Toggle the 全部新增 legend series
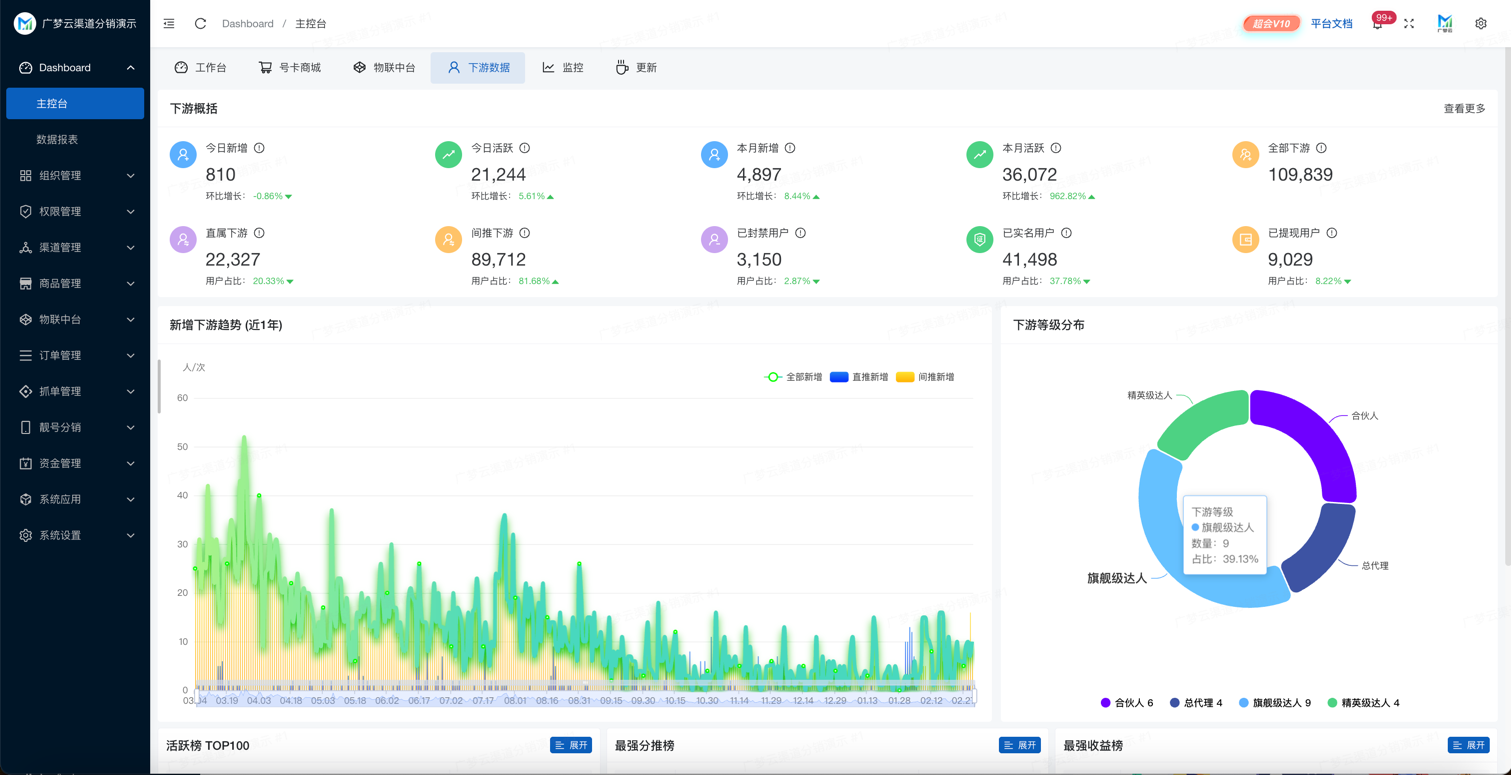 (793, 377)
